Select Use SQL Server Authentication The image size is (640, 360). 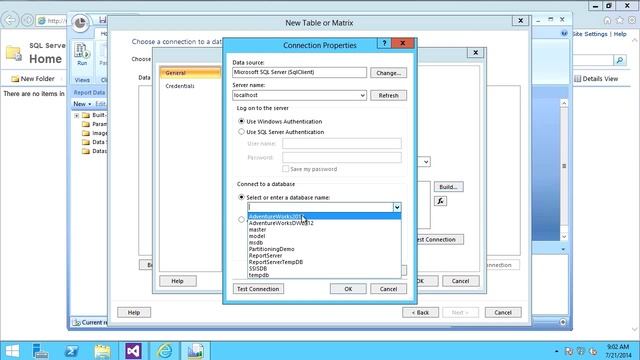click(241, 132)
